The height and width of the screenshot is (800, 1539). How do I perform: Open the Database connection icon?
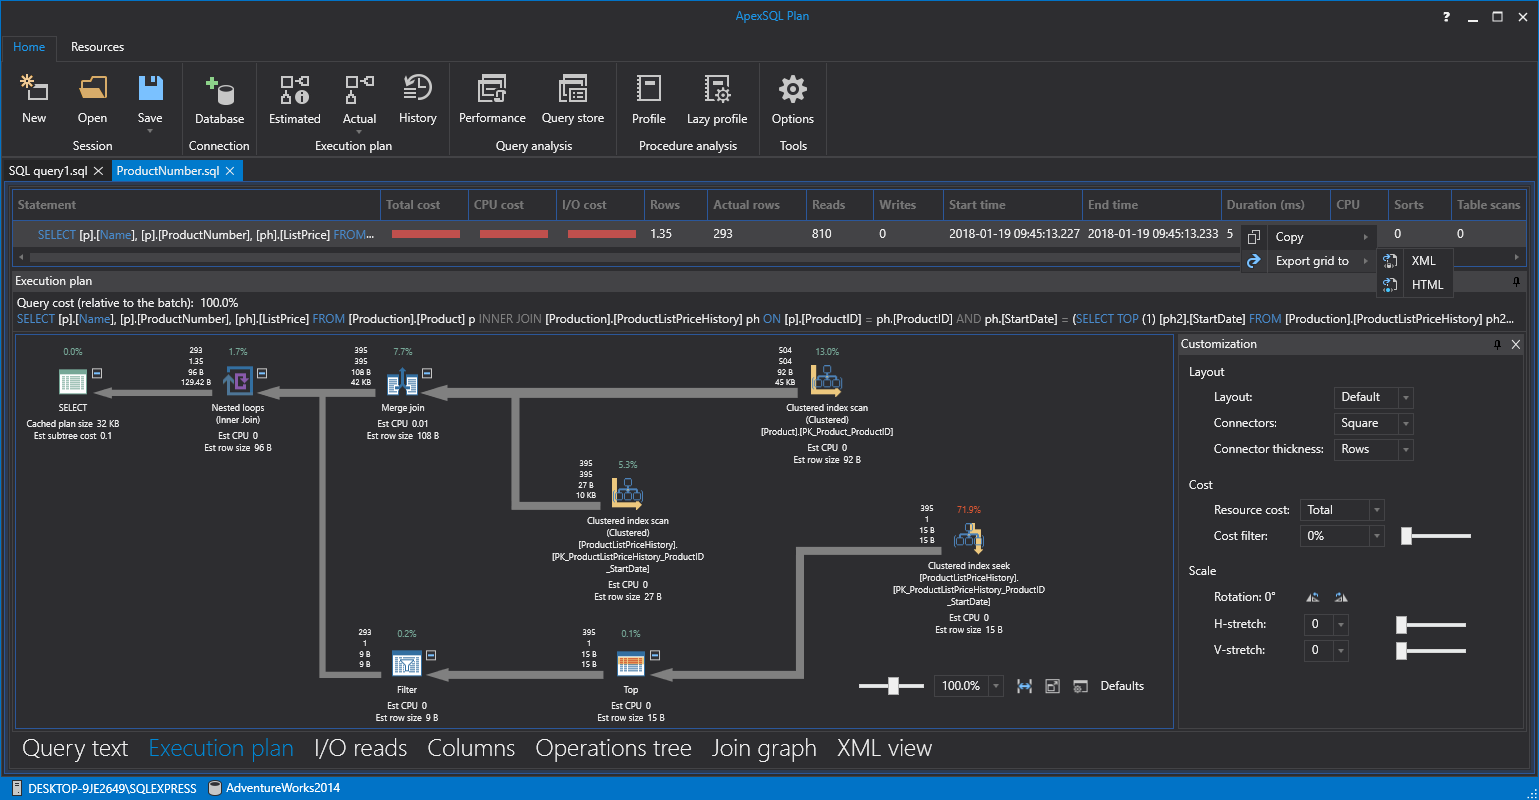point(219,90)
